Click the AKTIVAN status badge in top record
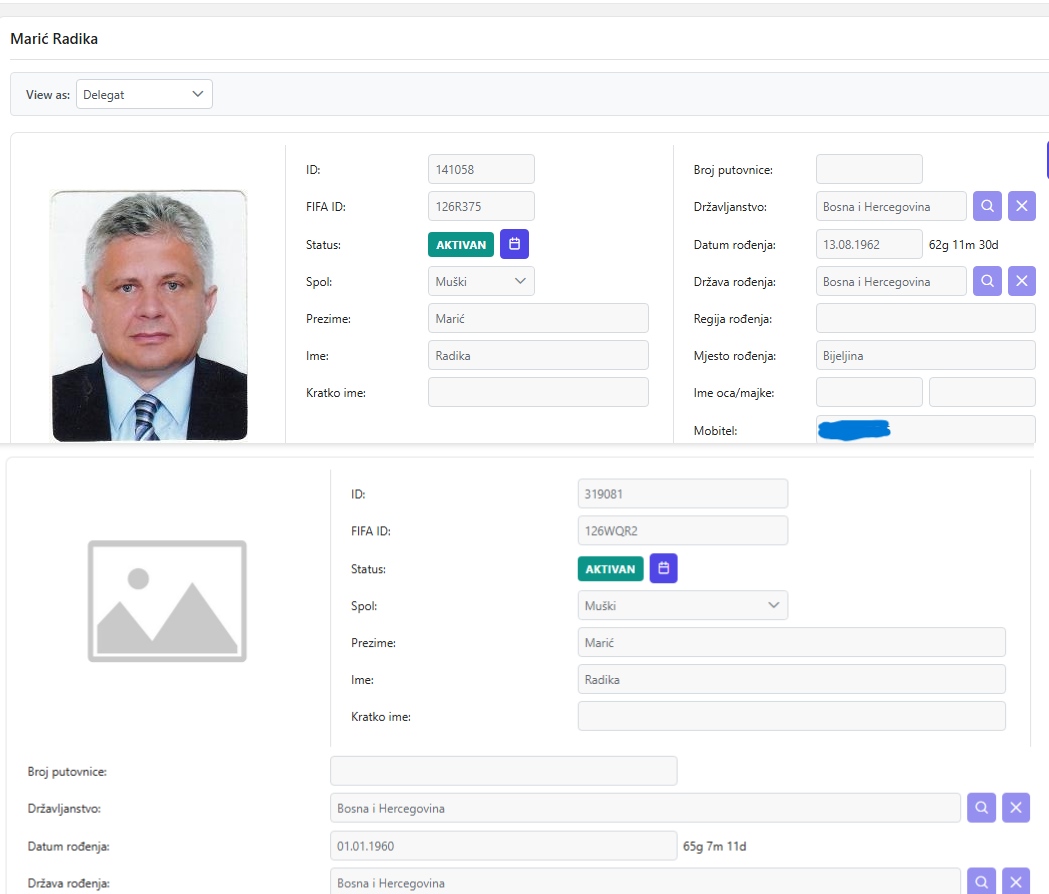1049x894 pixels. (x=461, y=245)
